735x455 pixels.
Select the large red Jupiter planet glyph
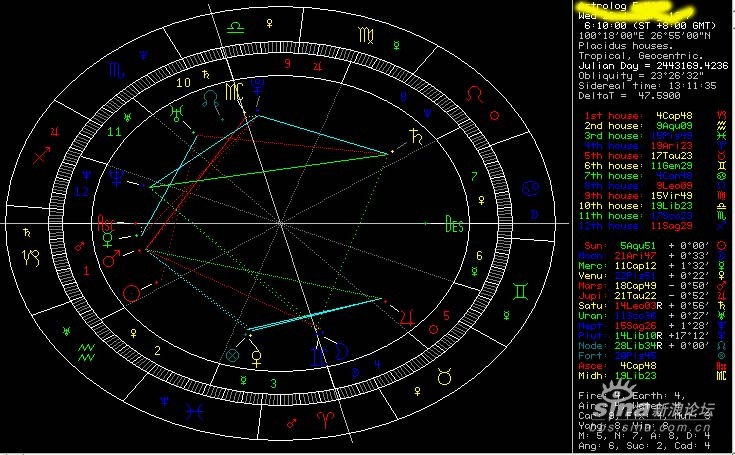(407, 317)
